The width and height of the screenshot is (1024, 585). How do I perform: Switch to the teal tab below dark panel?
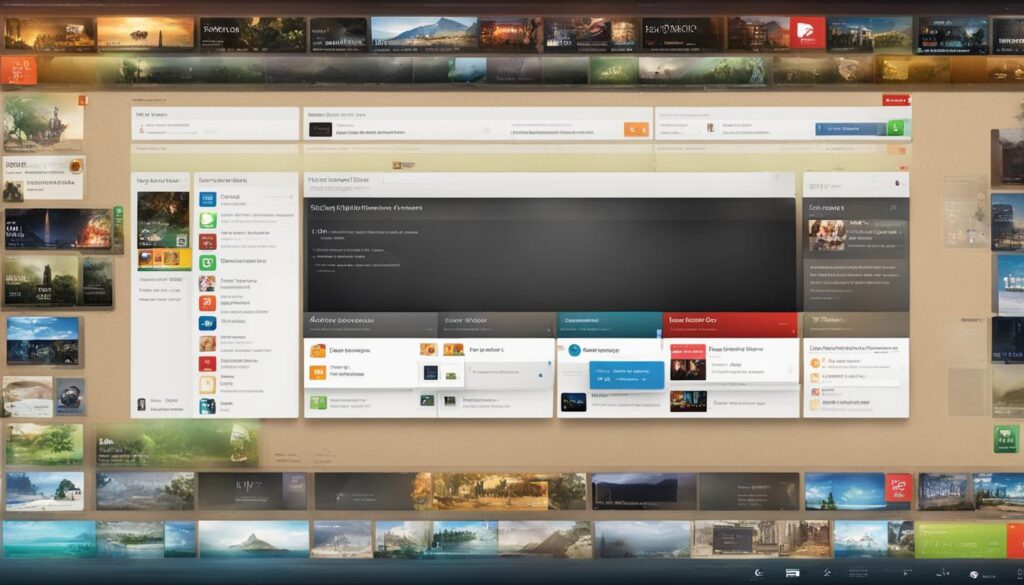[609, 324]
